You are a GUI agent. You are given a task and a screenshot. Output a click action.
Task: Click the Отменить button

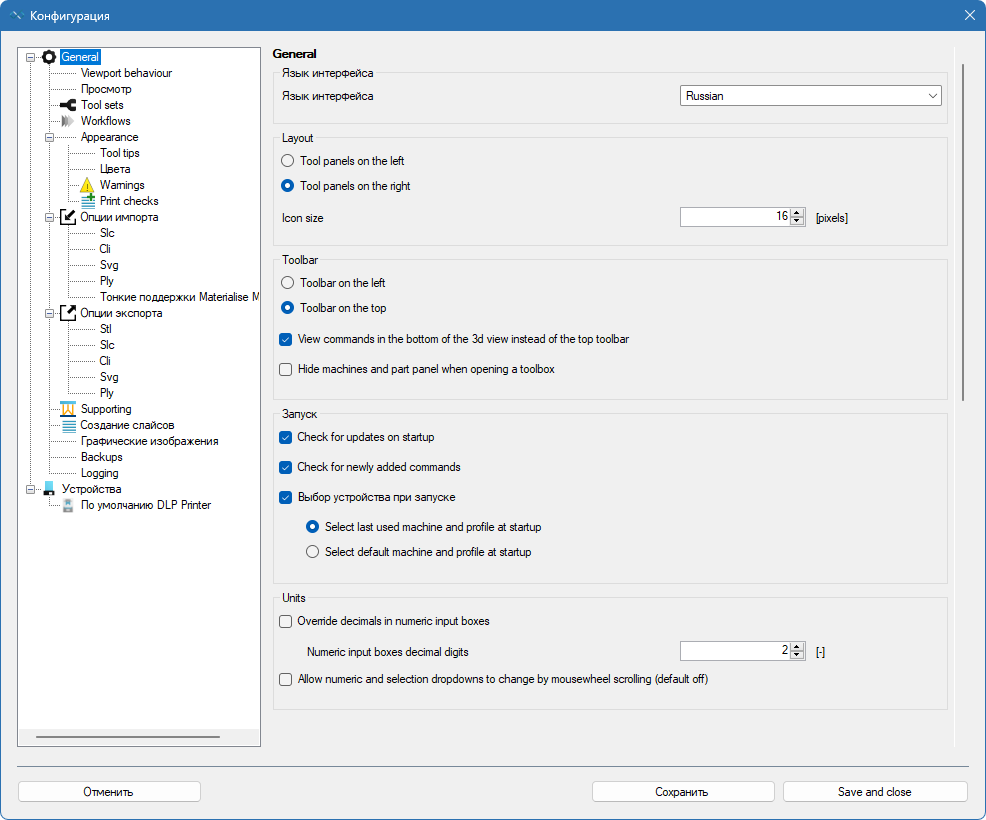(x=109, y=792)
